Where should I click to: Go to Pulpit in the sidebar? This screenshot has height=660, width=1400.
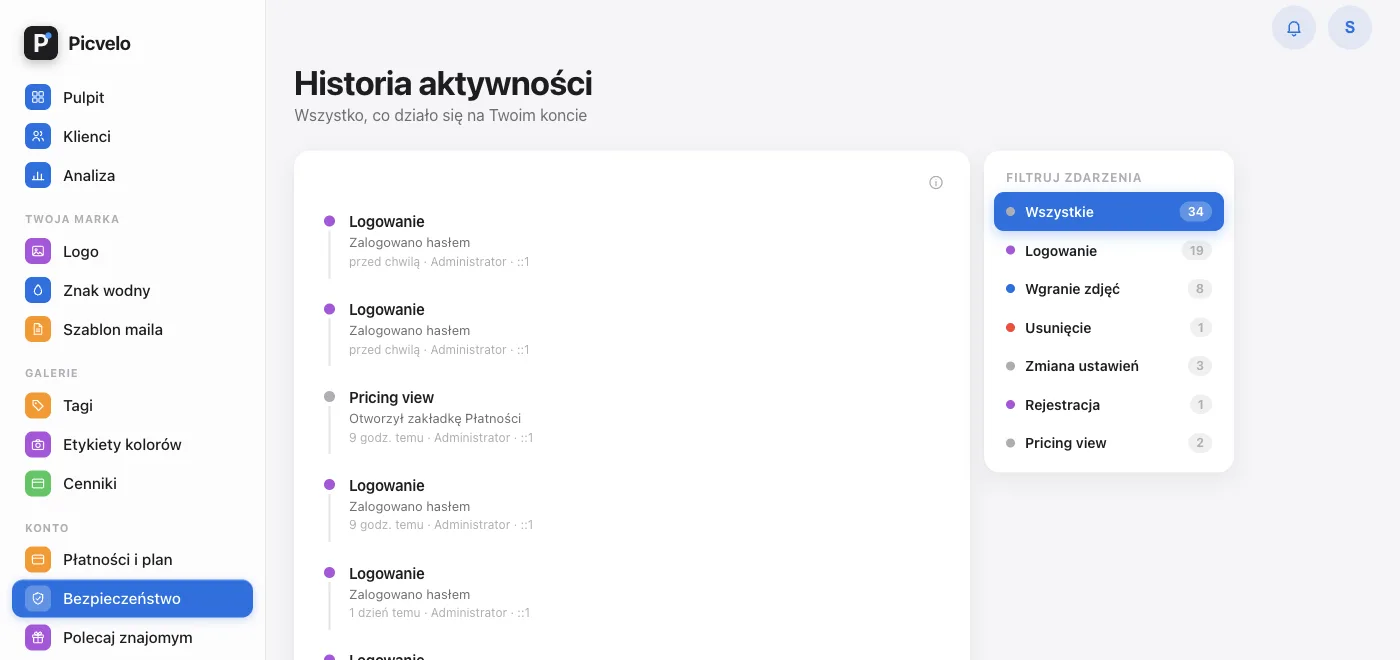[132, 97]
